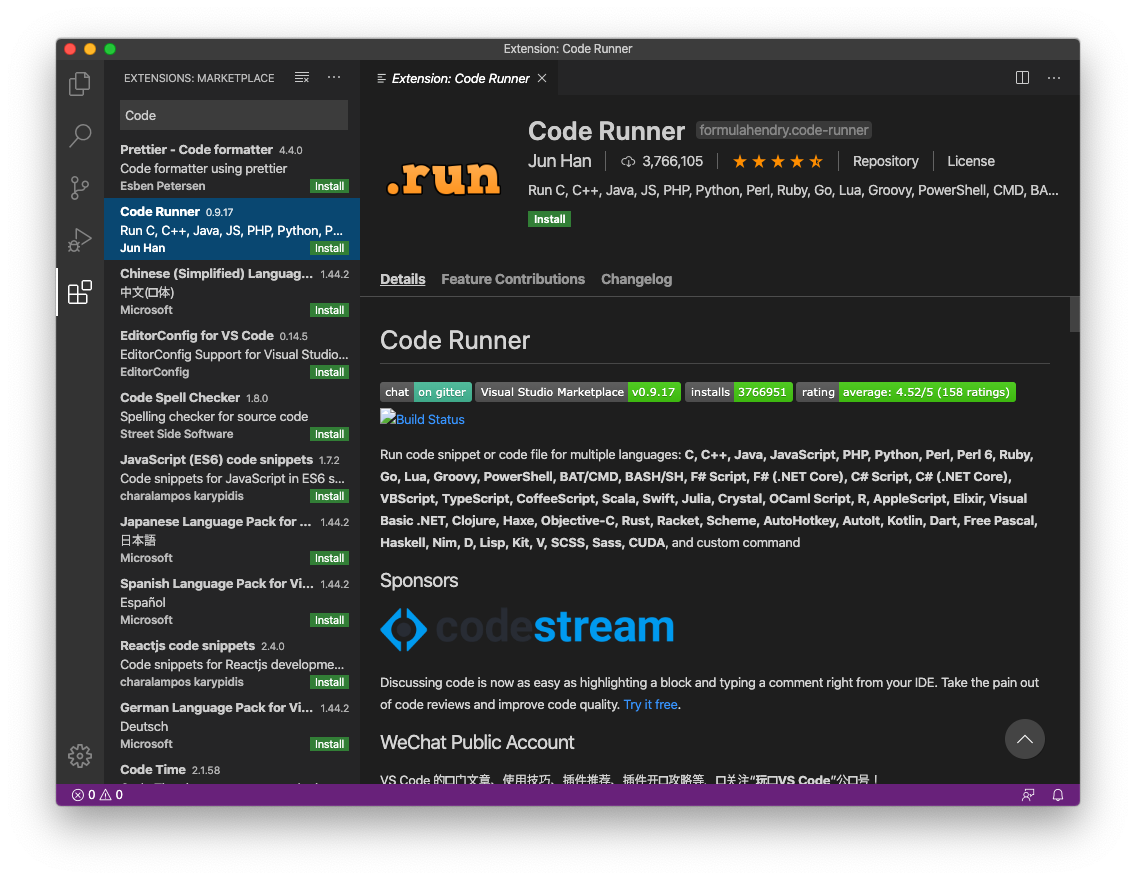Image resolution: width=1136 pixels, height=880 pixels.
Task: Split the editor to the right
Action: tap(1022, 77)
